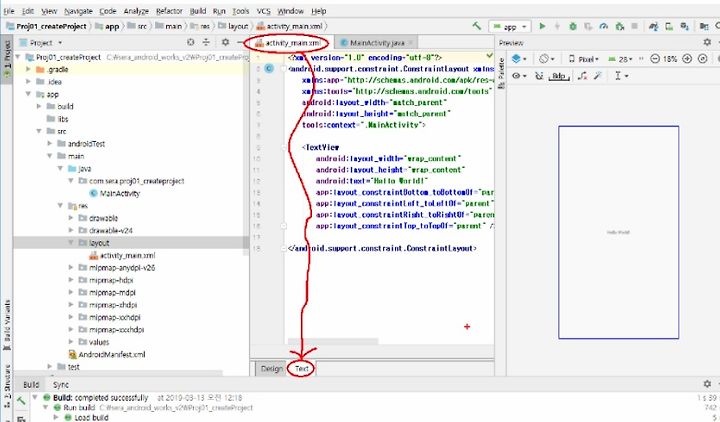Open the Project Structure icon

pyautogui.click(x=704, y=27)
